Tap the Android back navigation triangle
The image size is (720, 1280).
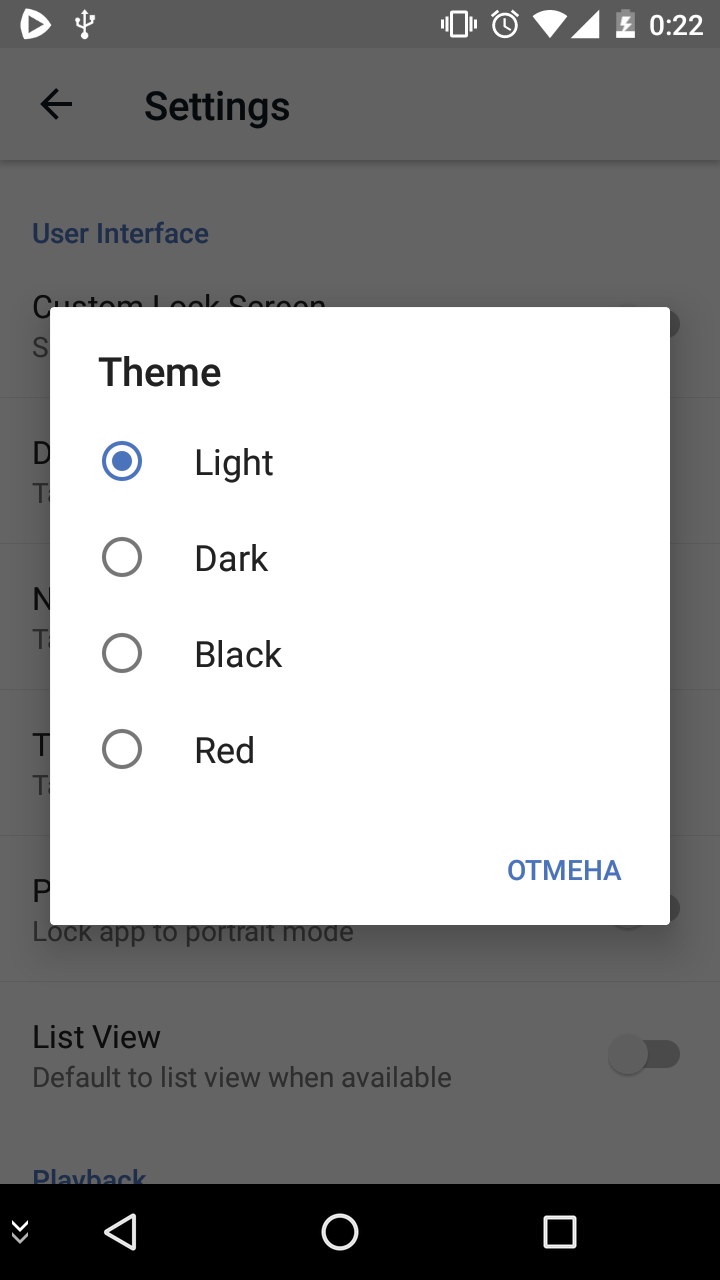point(120,1232)
